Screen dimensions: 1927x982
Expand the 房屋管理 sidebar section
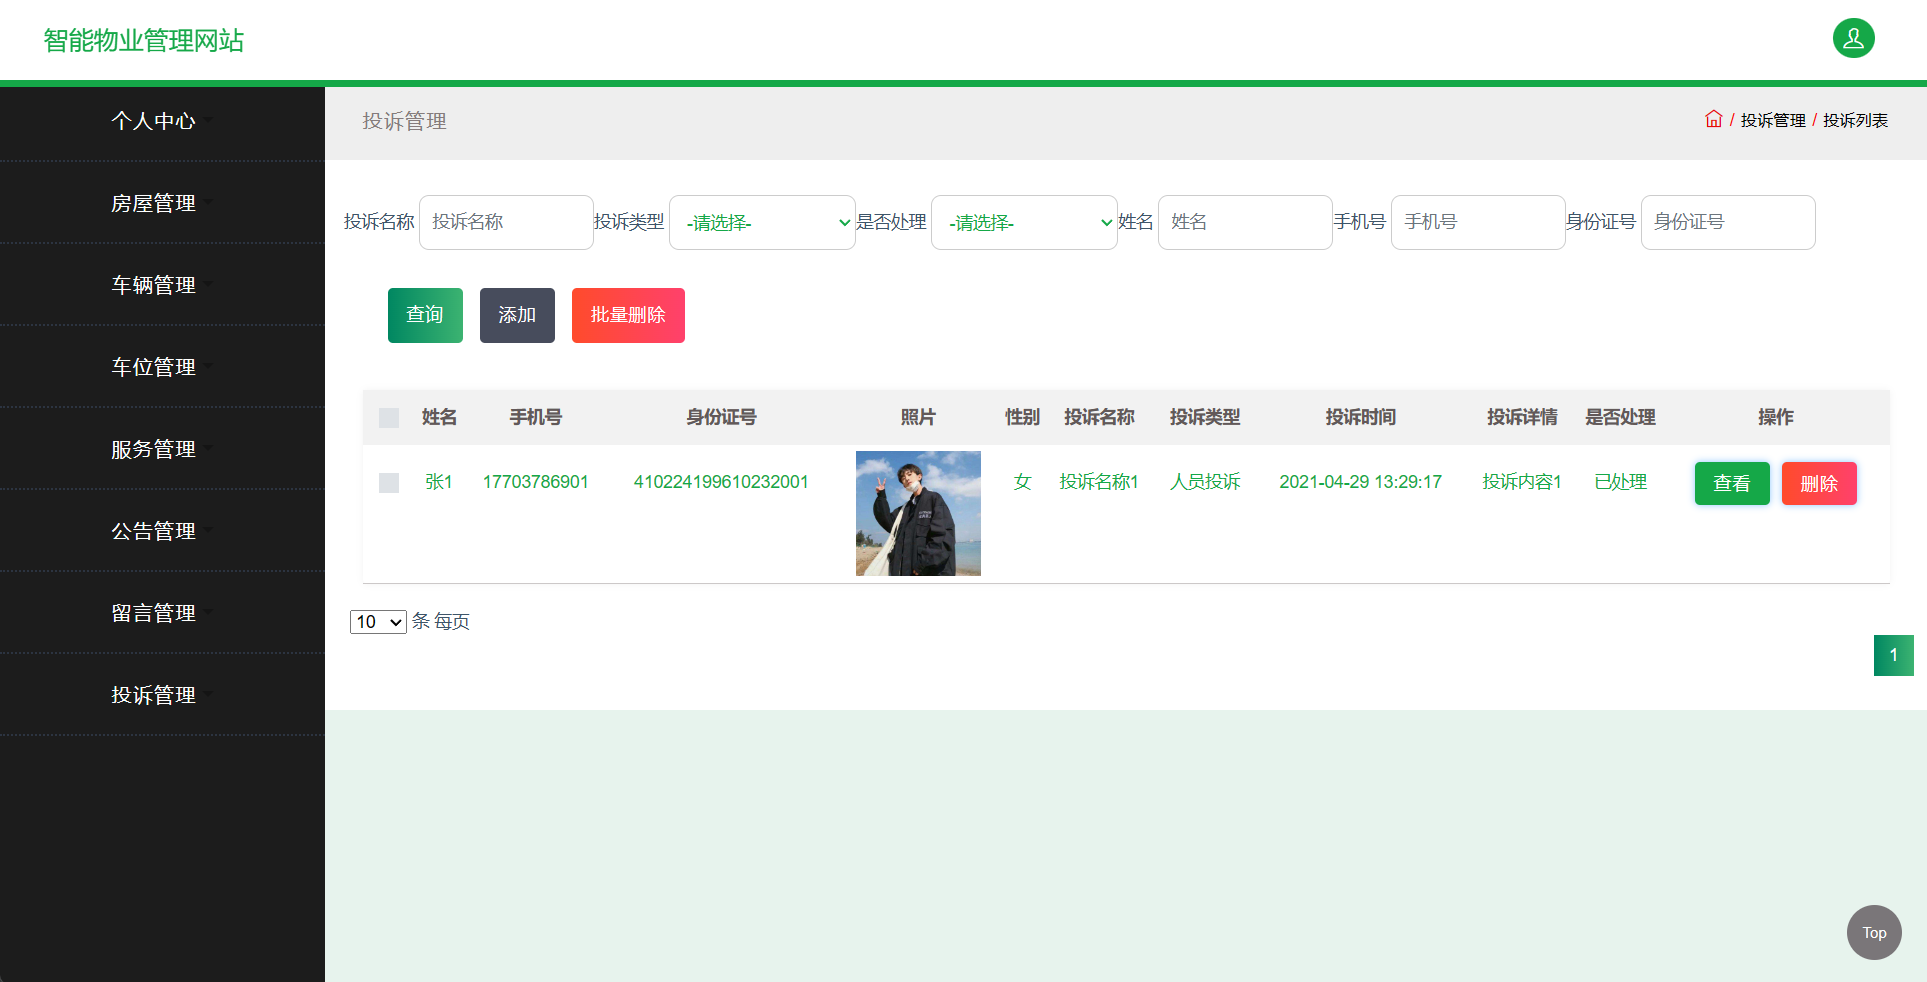pos(155,202)
